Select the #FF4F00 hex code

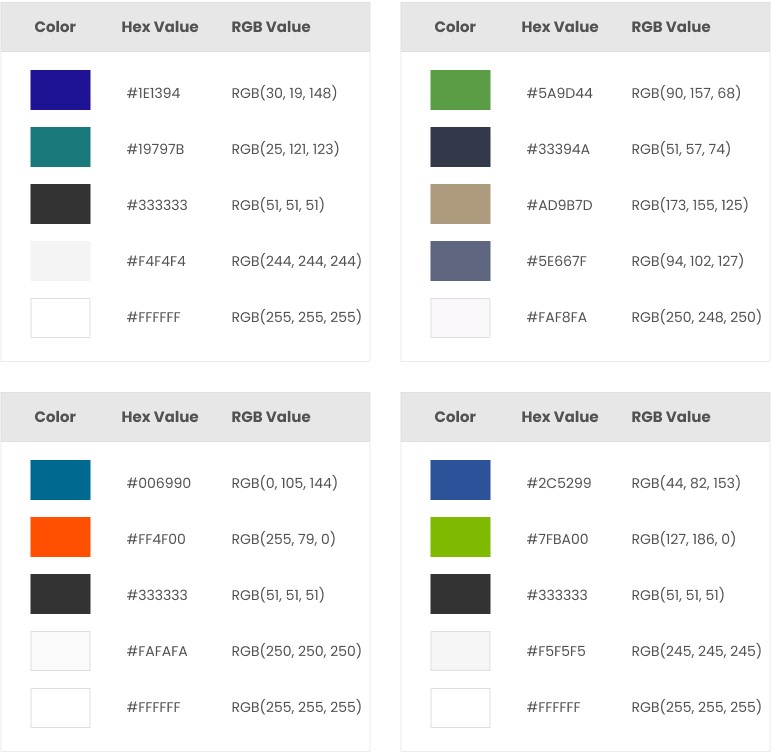click(x=156, y=539)
